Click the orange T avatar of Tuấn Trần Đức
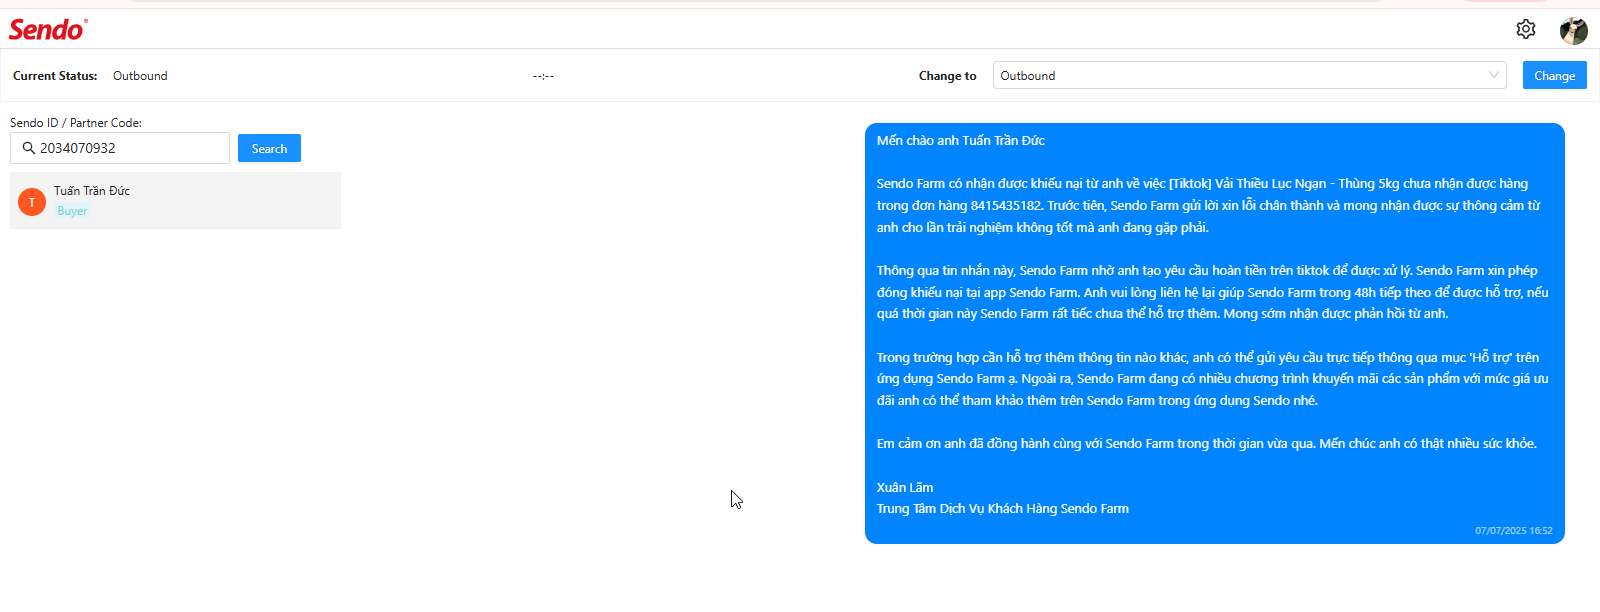Image resolution: width=1600 pixels, height=612 pixels. click(32, 202)
